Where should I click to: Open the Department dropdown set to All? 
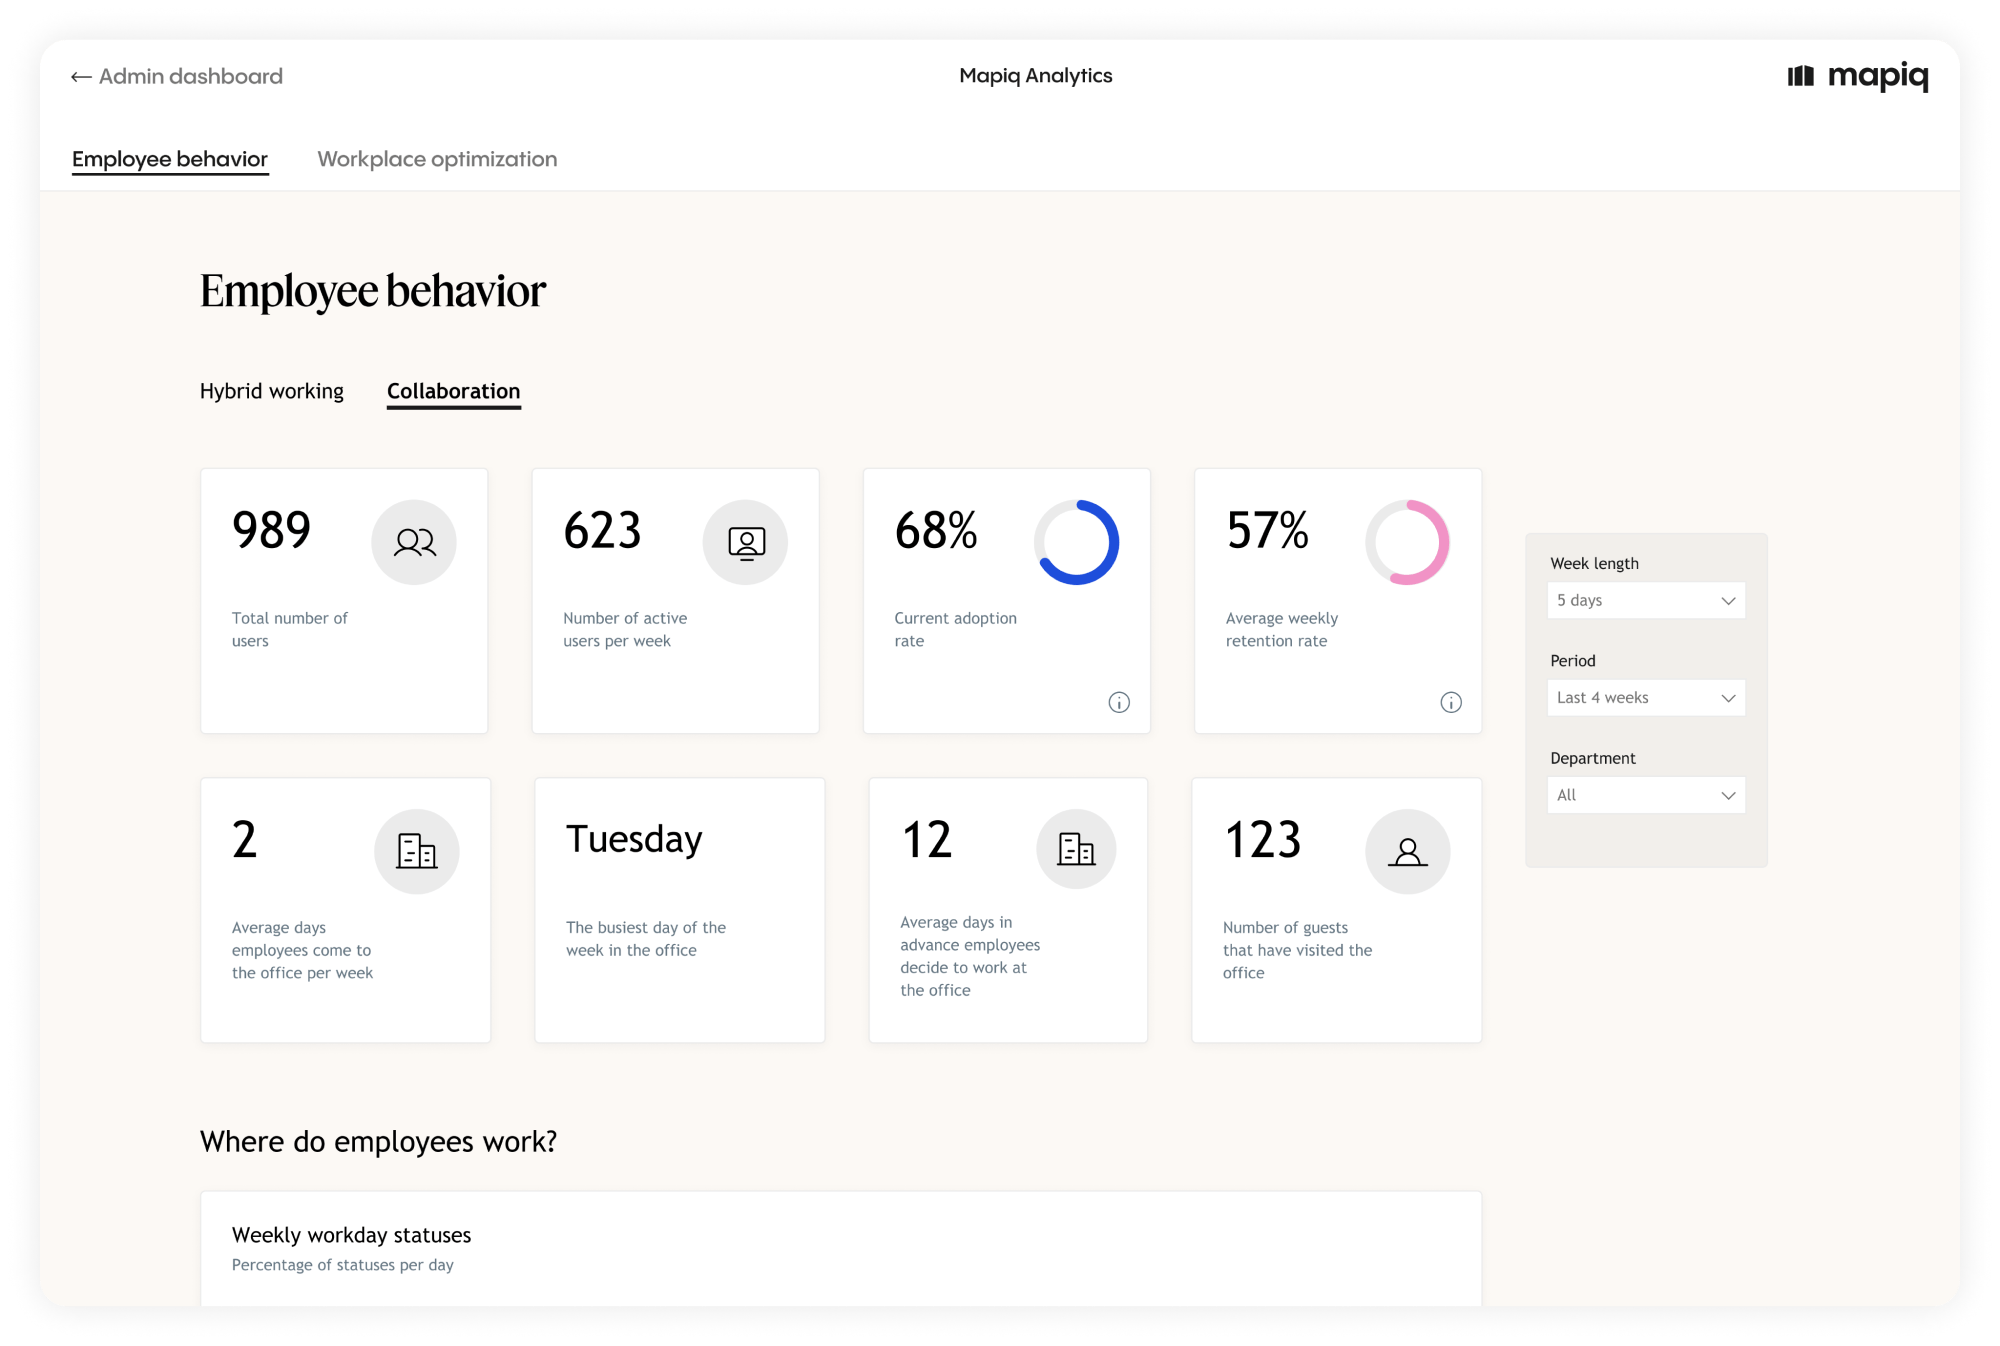(1646, 795)
